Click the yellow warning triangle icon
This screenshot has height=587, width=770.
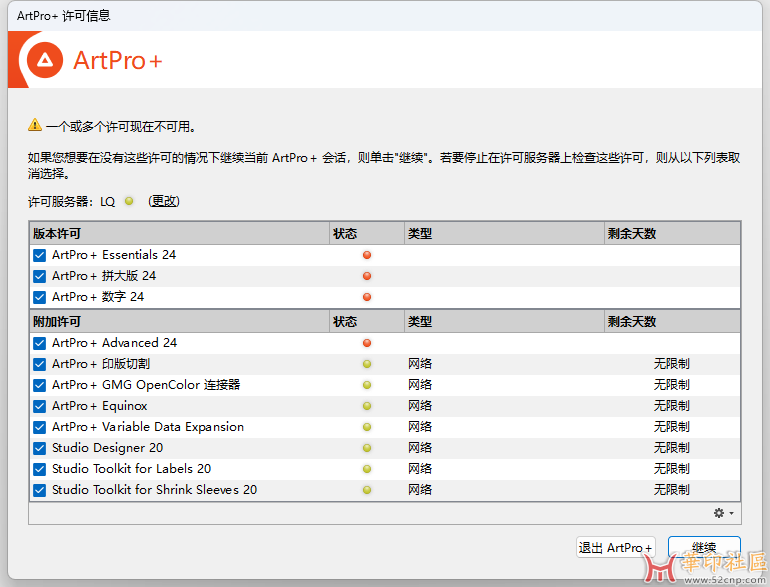(35, 125)
